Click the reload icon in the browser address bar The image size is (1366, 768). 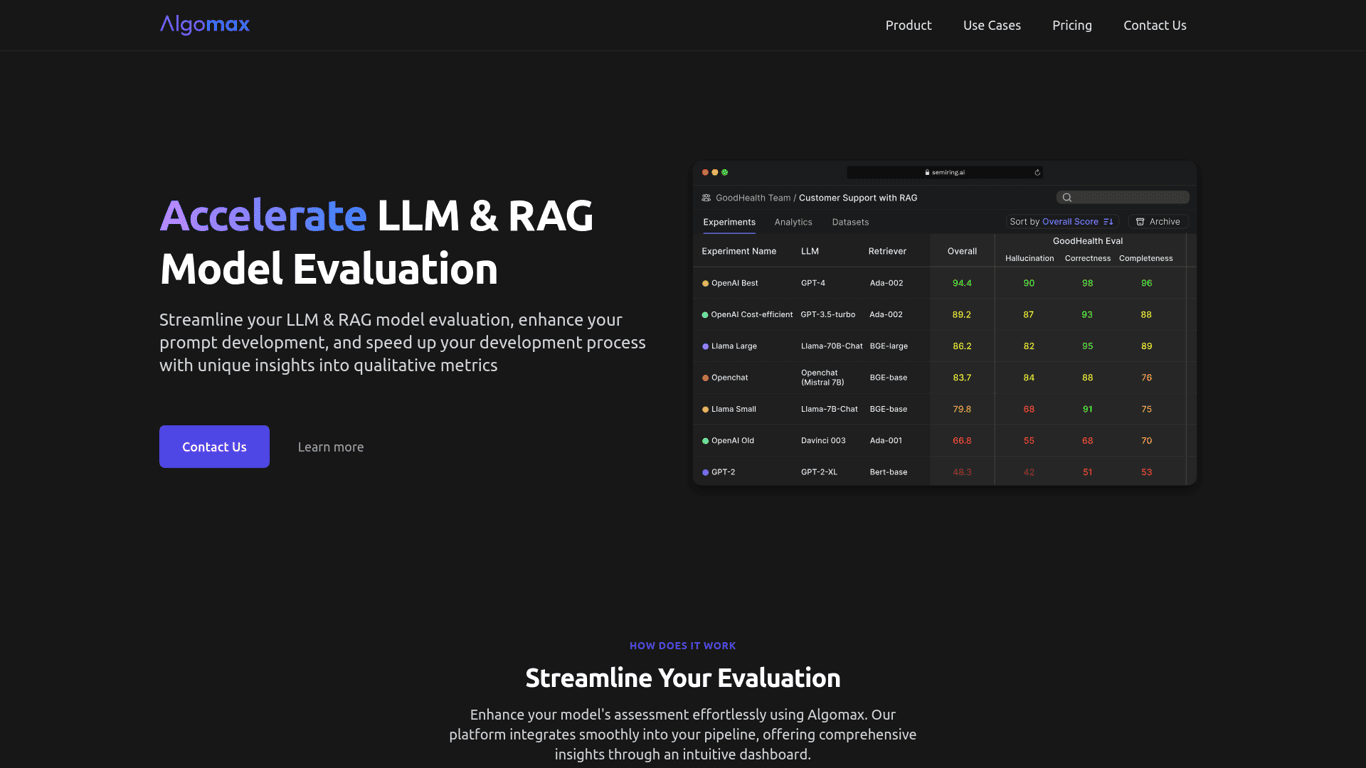(1037, 173)
